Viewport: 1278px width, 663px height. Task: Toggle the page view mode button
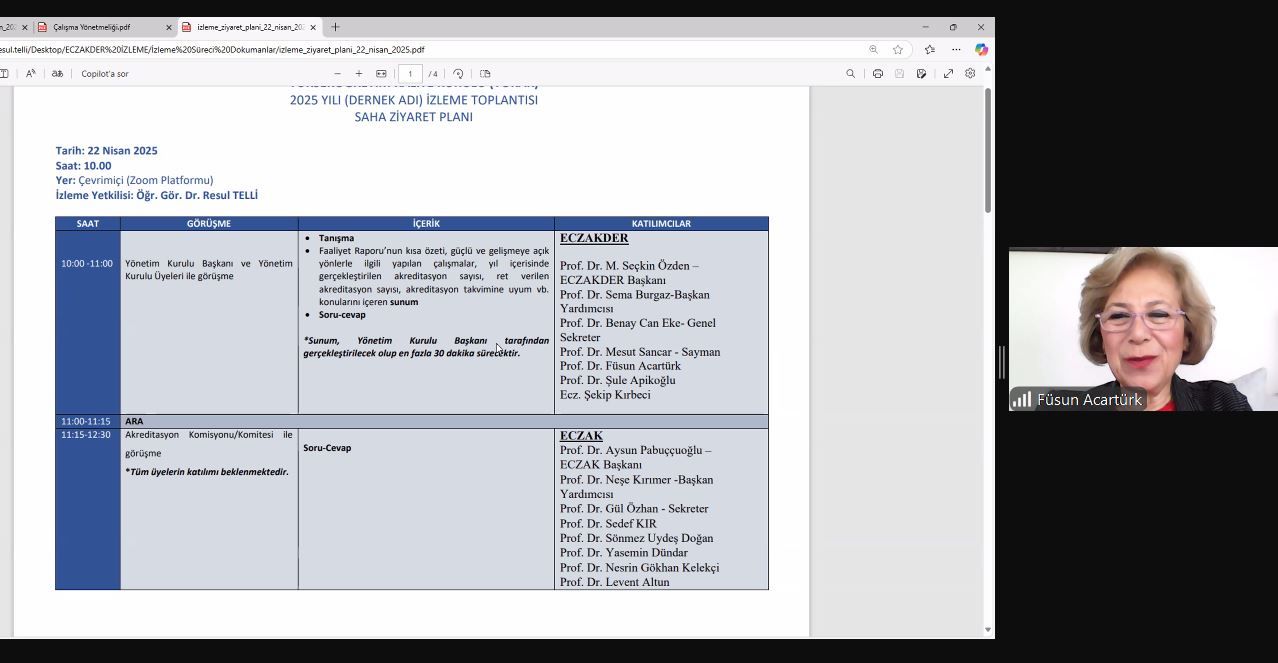point(485,74)
